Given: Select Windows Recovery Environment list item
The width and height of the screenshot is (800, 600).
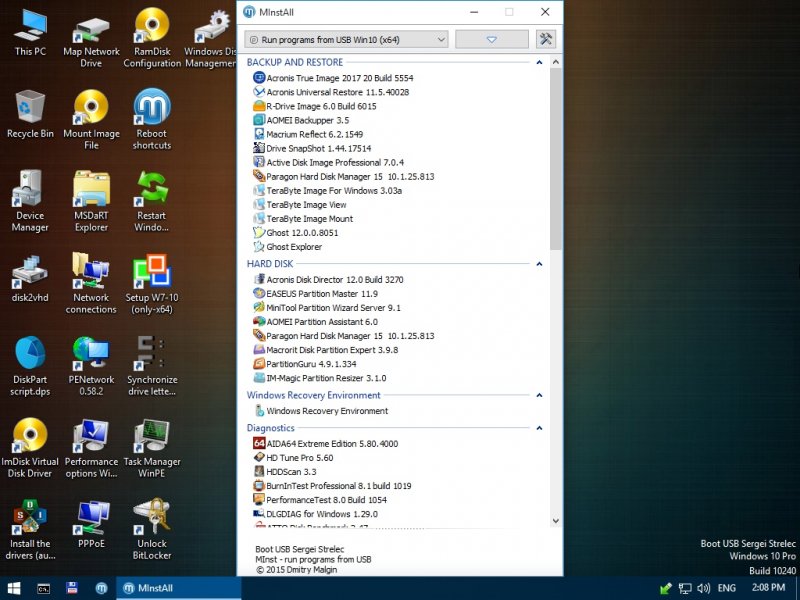Looking at the screenshot, I should (321, 411).
